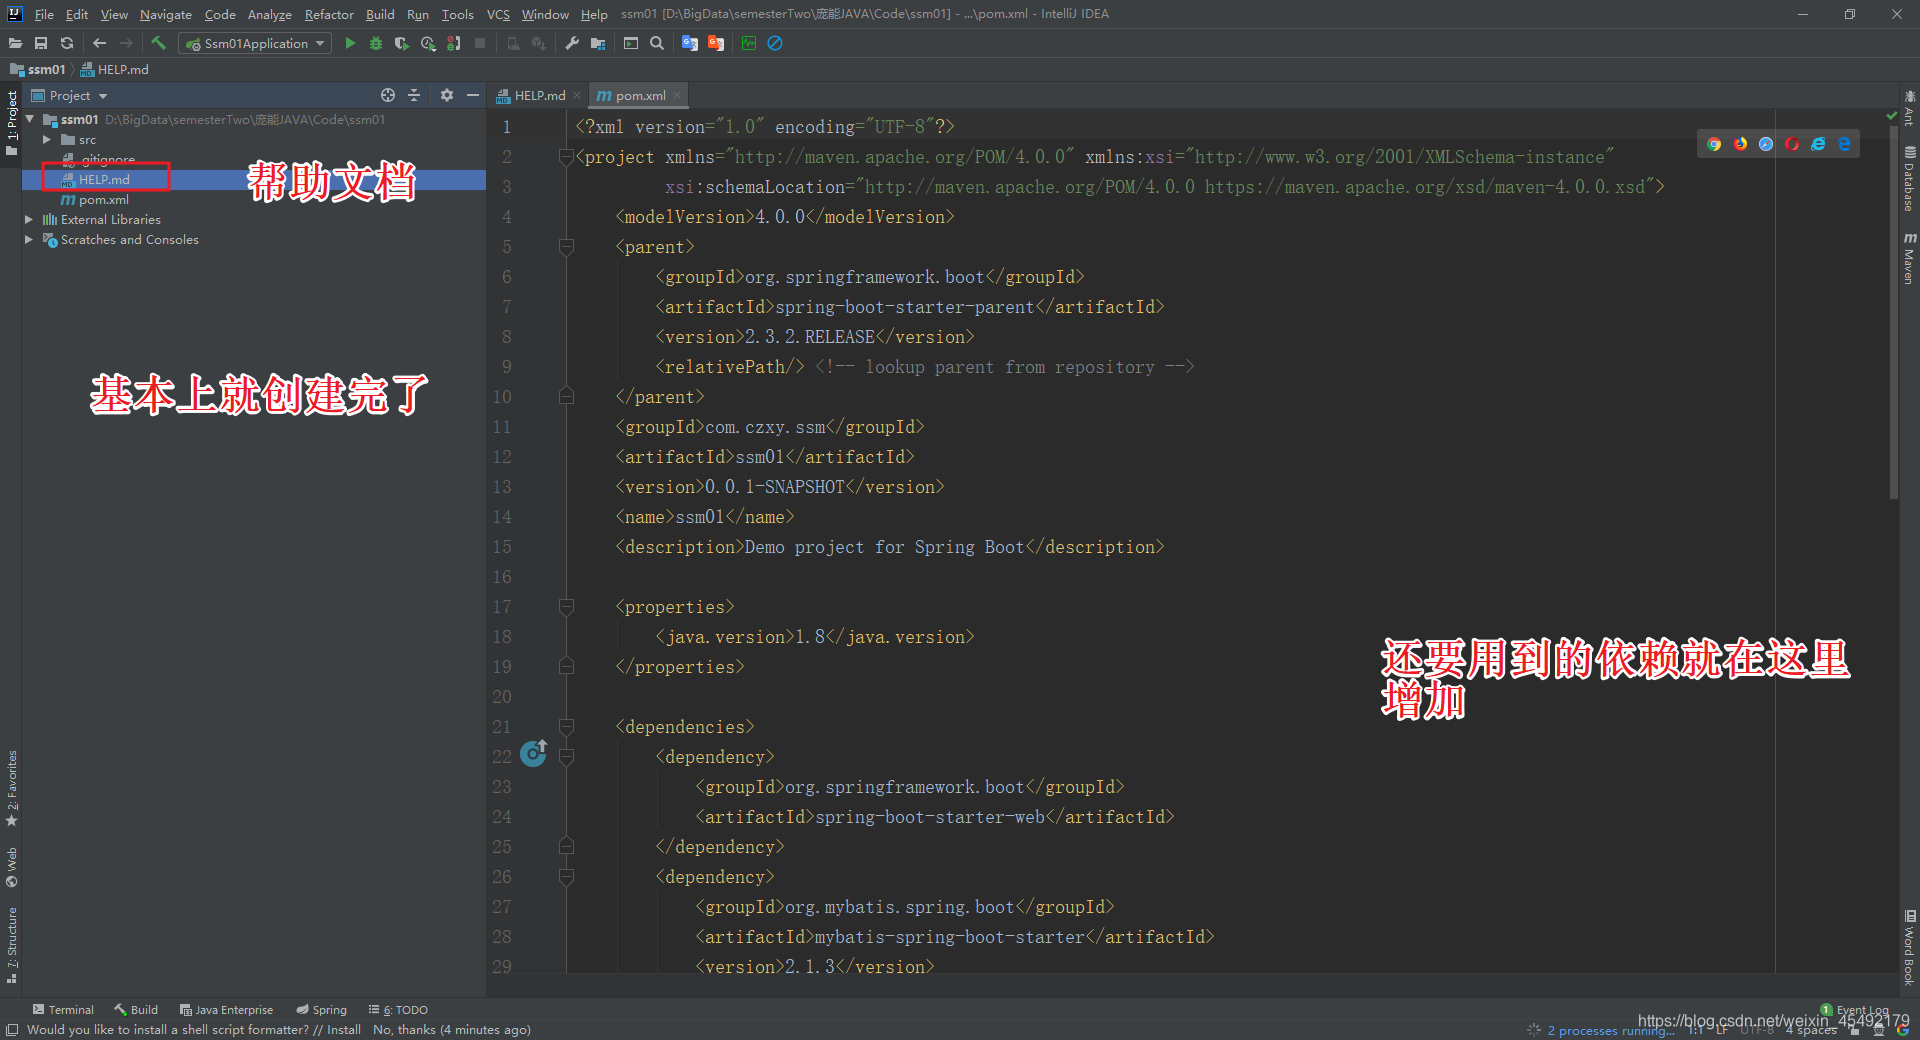Open Settings via the wrench icon
Viewport: 1920px width, 1040px height.
(572, 43)
